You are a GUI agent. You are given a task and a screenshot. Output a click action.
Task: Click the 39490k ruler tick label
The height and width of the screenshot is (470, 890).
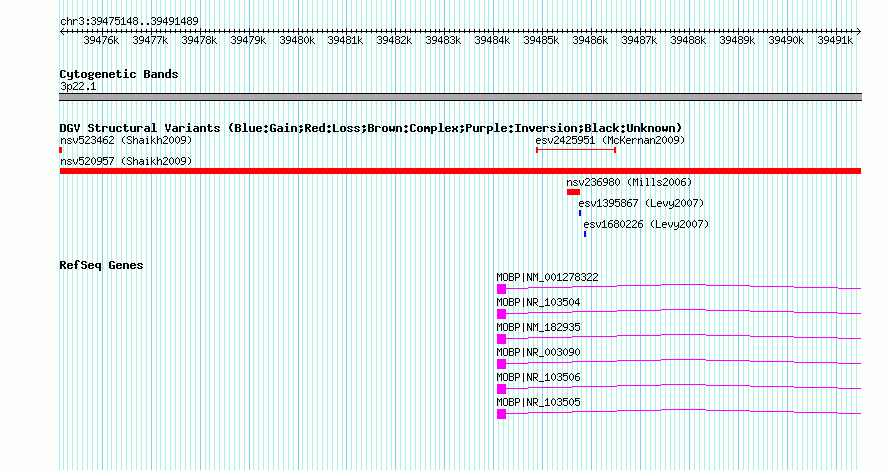click(786, 40)
